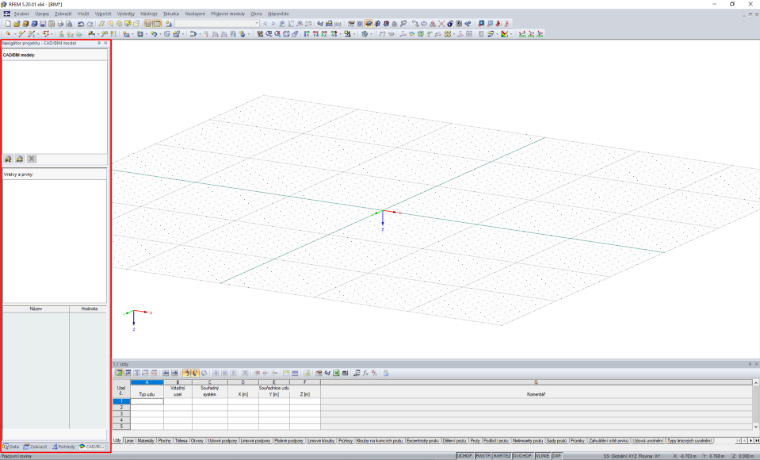Open the Okno menu

[x=256, y=14]
